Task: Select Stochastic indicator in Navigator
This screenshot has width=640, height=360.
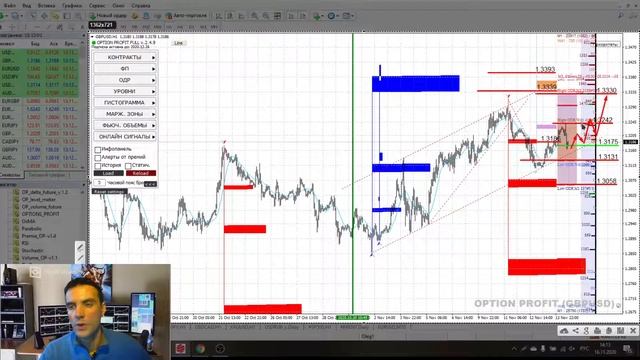Action: [32, 251]
